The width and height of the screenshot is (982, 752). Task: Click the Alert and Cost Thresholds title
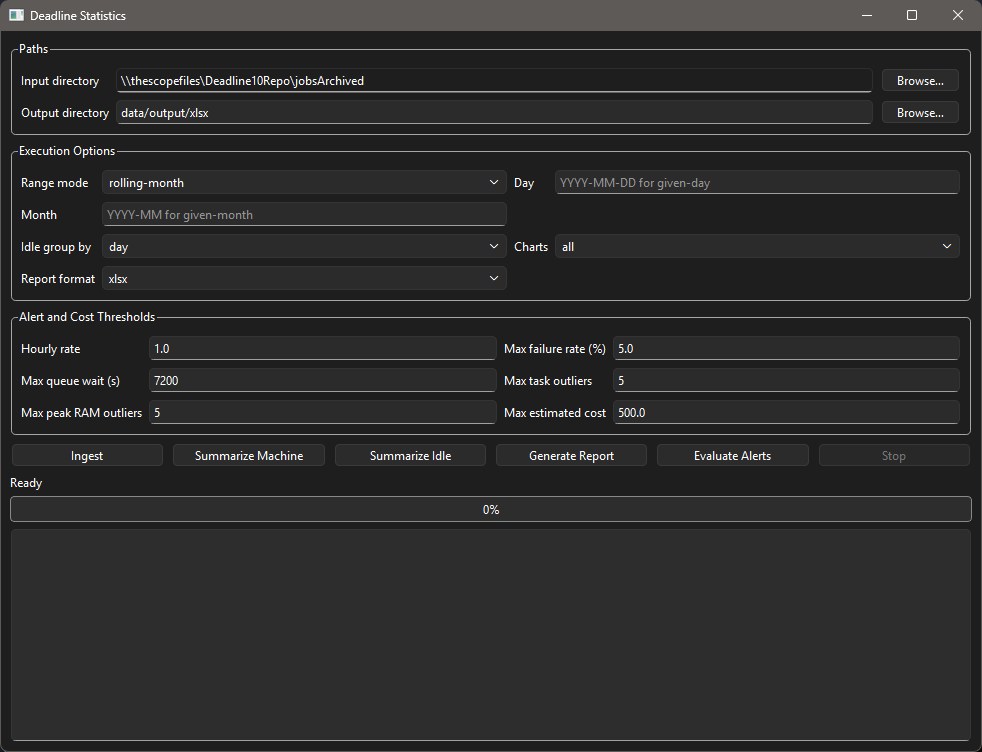click(x=86, y=316)
